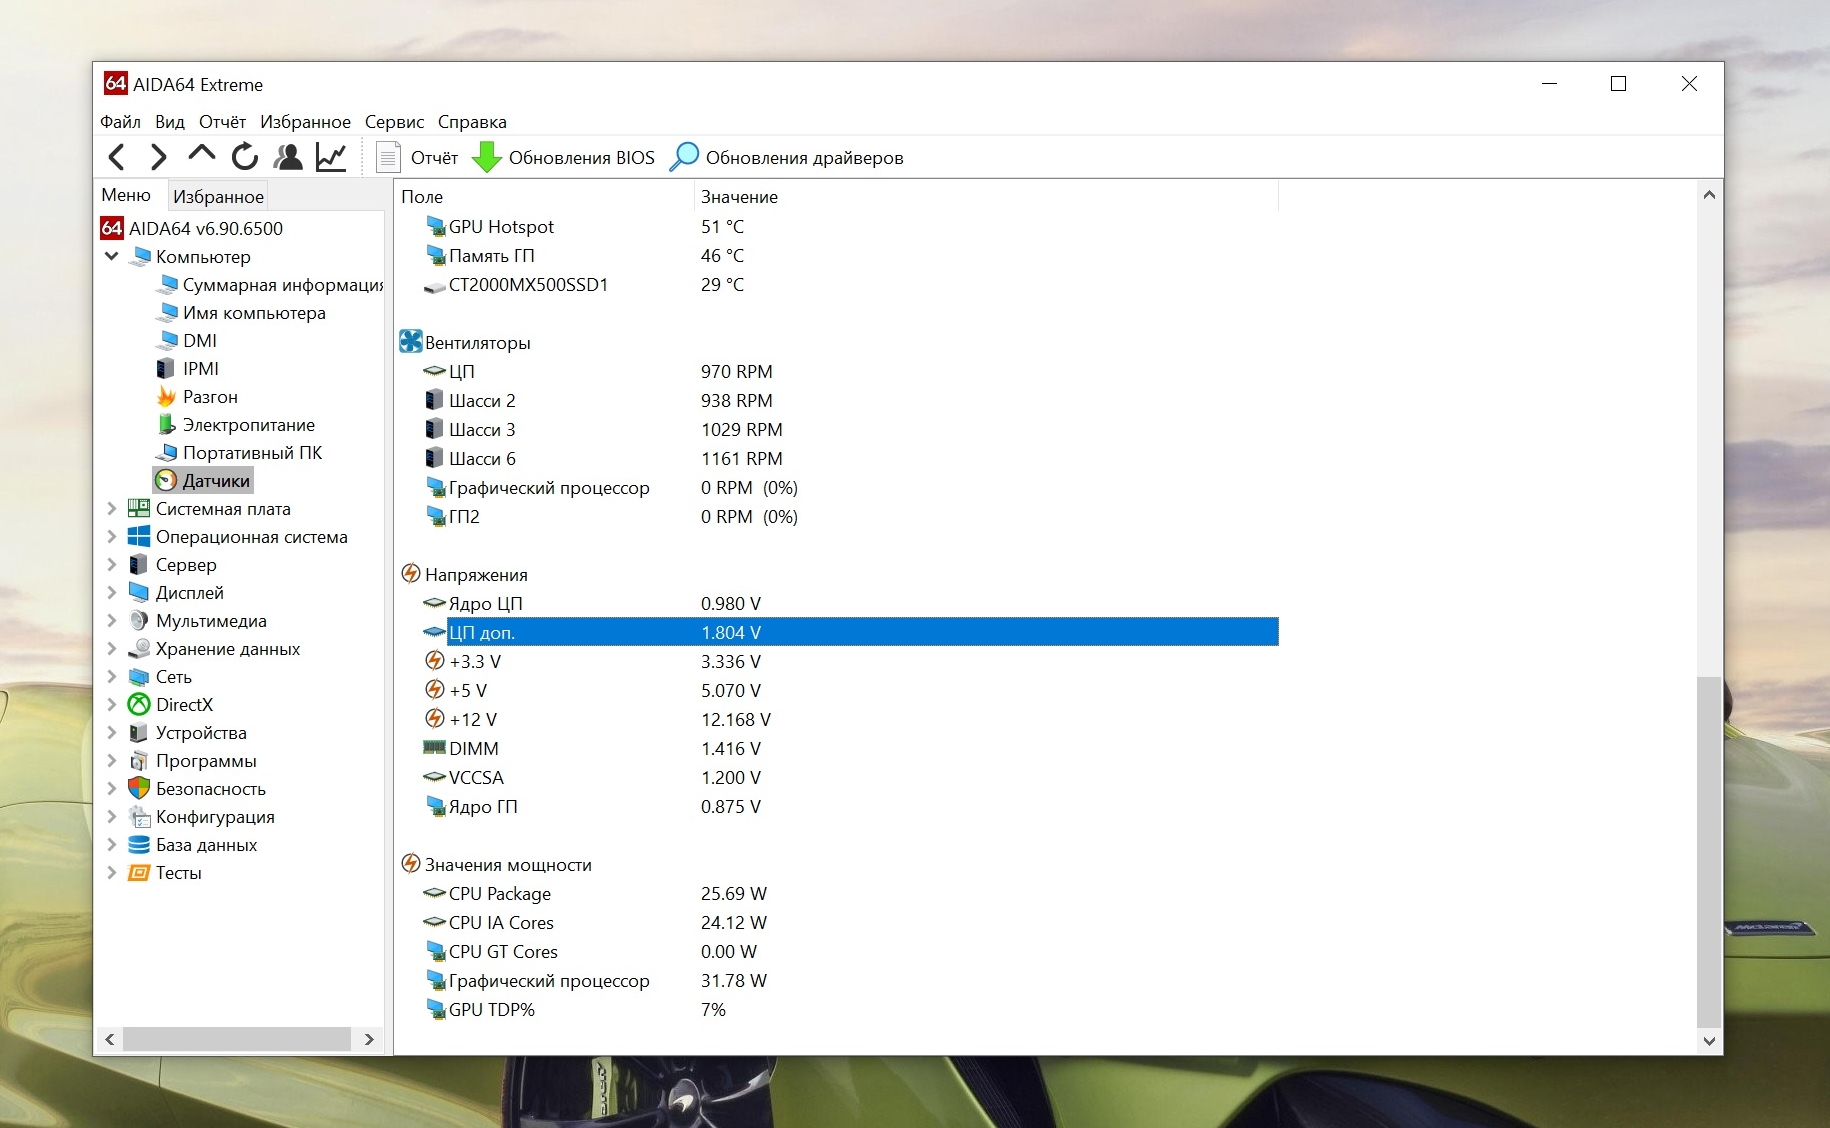This screenshot has width=1830, height=1128.
Task: Click the Поле column header
Action: 544,197
